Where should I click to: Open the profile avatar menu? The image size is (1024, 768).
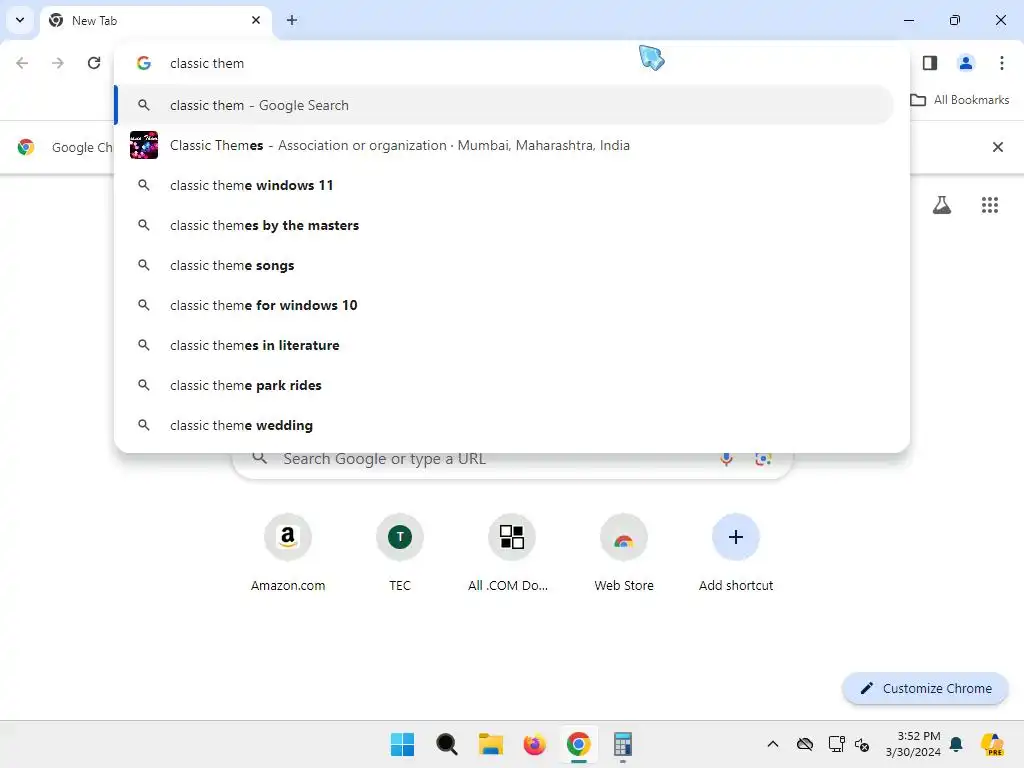[966, 63]
